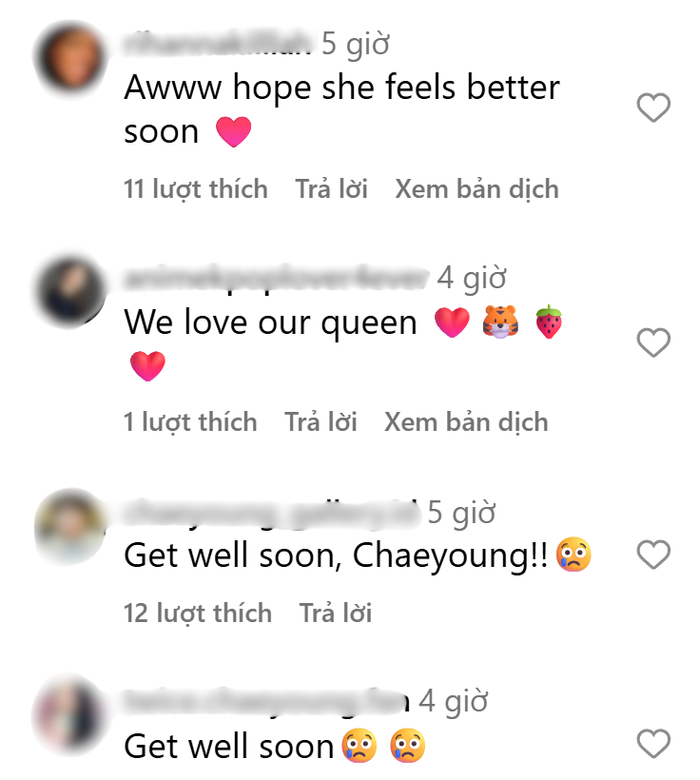Reply to 'We love our queen' comment
The height and width of the screenshot is (780, 700).
point(321,422)
